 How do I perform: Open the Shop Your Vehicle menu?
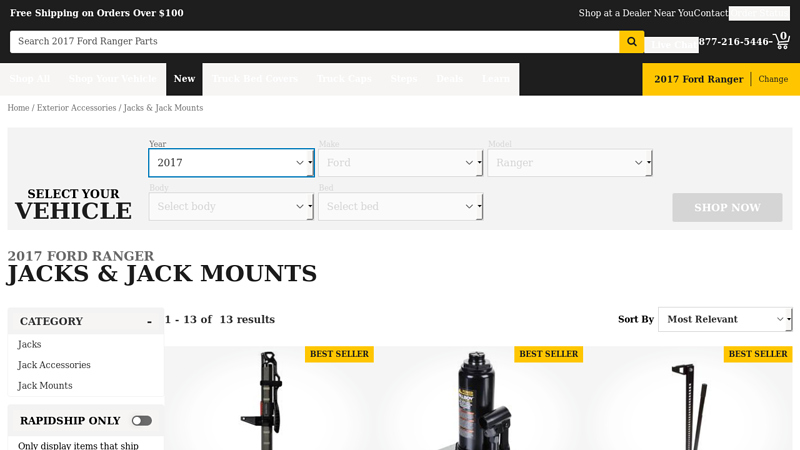[113, 79]
